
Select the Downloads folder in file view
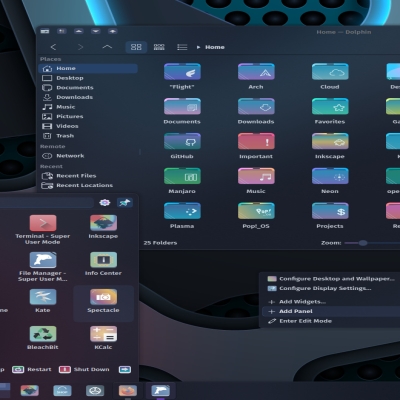tap(256, 107)
